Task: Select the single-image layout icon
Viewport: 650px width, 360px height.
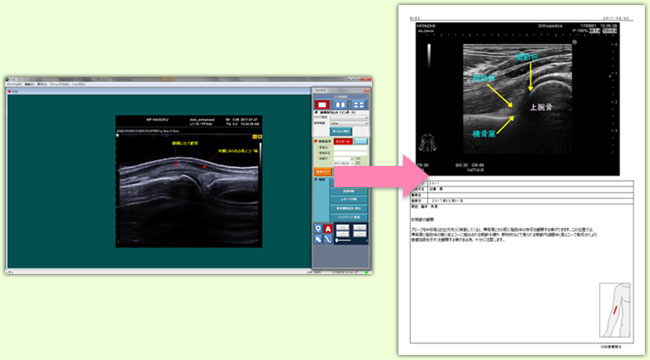Action: [322, 105]
